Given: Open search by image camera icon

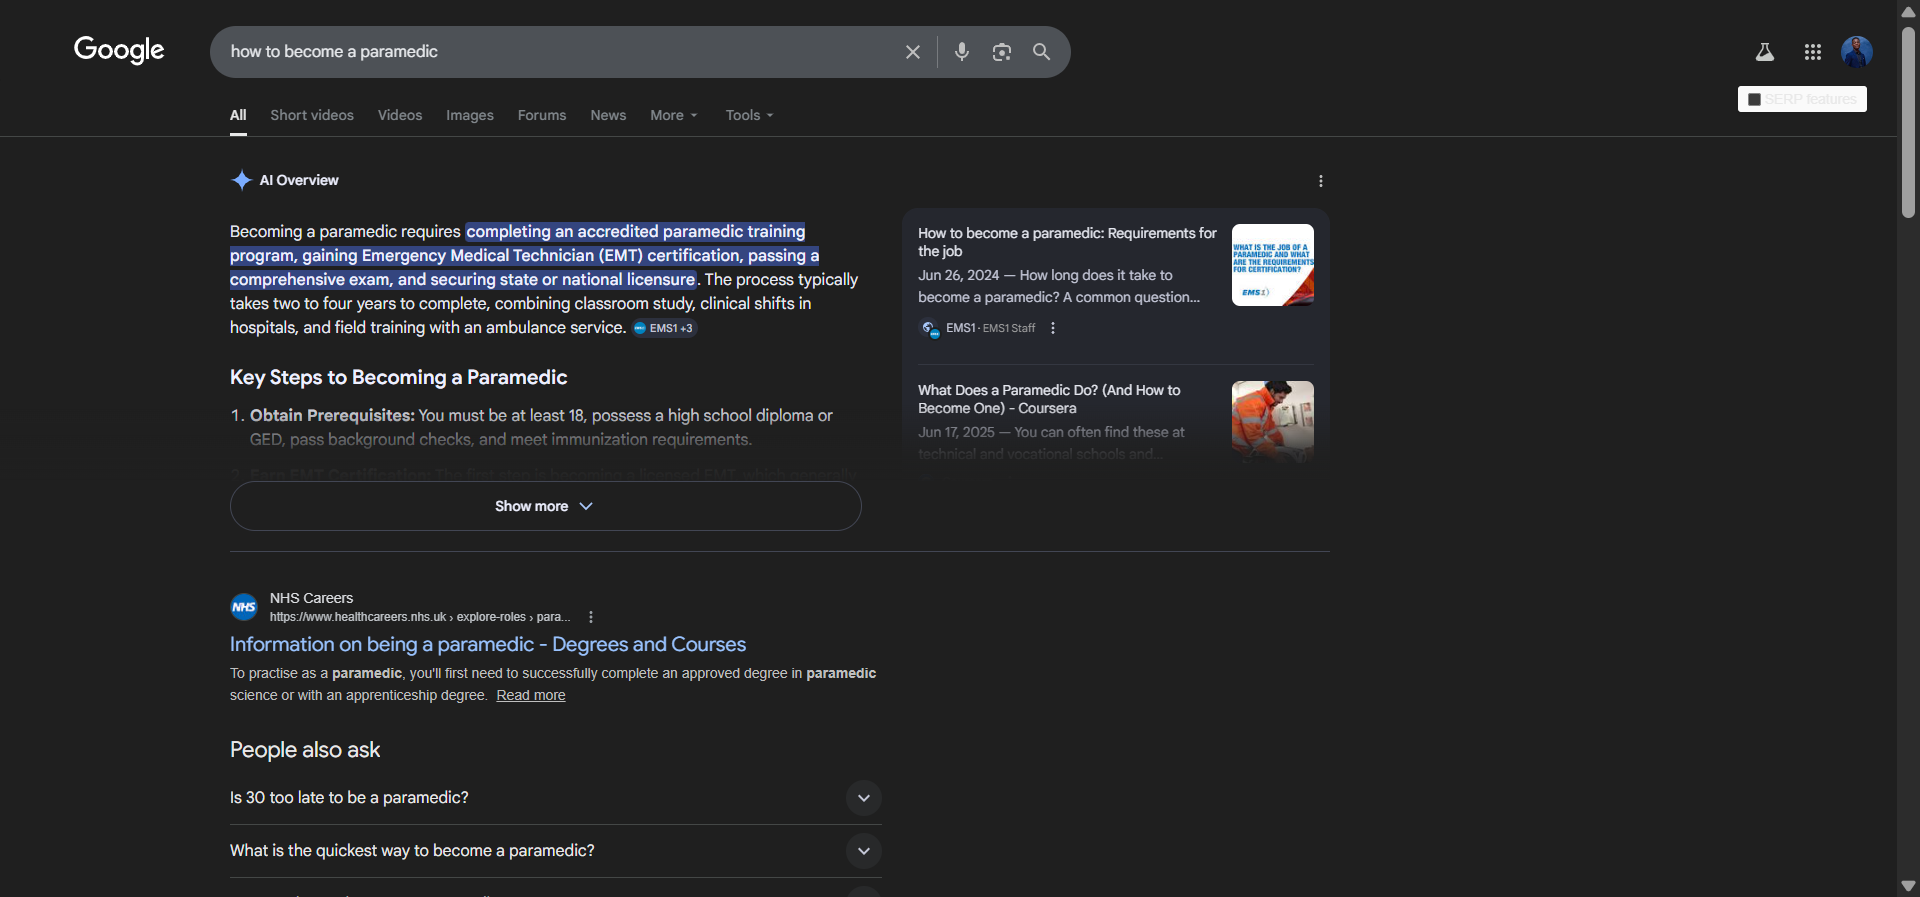Looking at the screenshot, I should tap(1001, 52).
